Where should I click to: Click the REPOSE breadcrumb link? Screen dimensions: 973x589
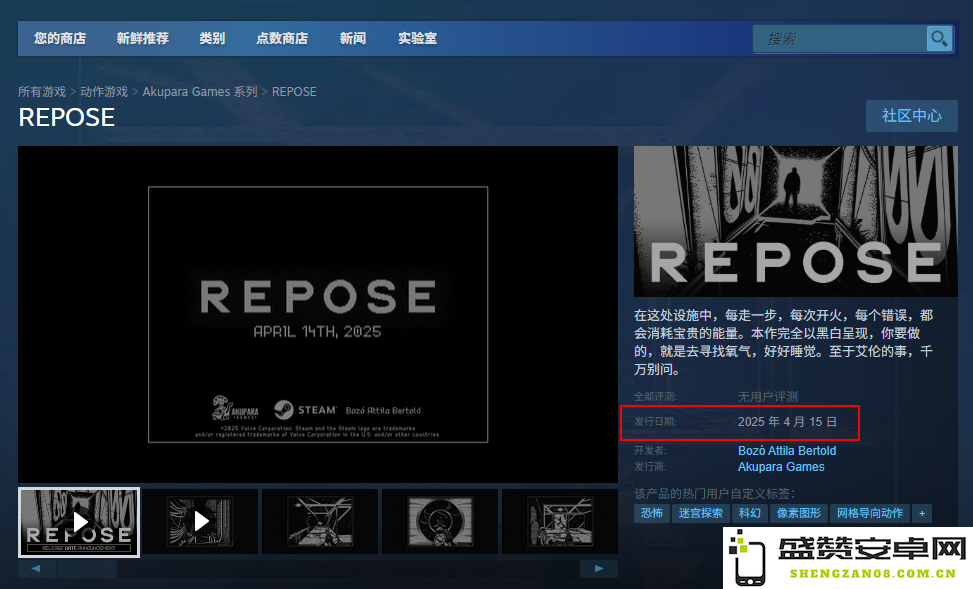point(294,92)
